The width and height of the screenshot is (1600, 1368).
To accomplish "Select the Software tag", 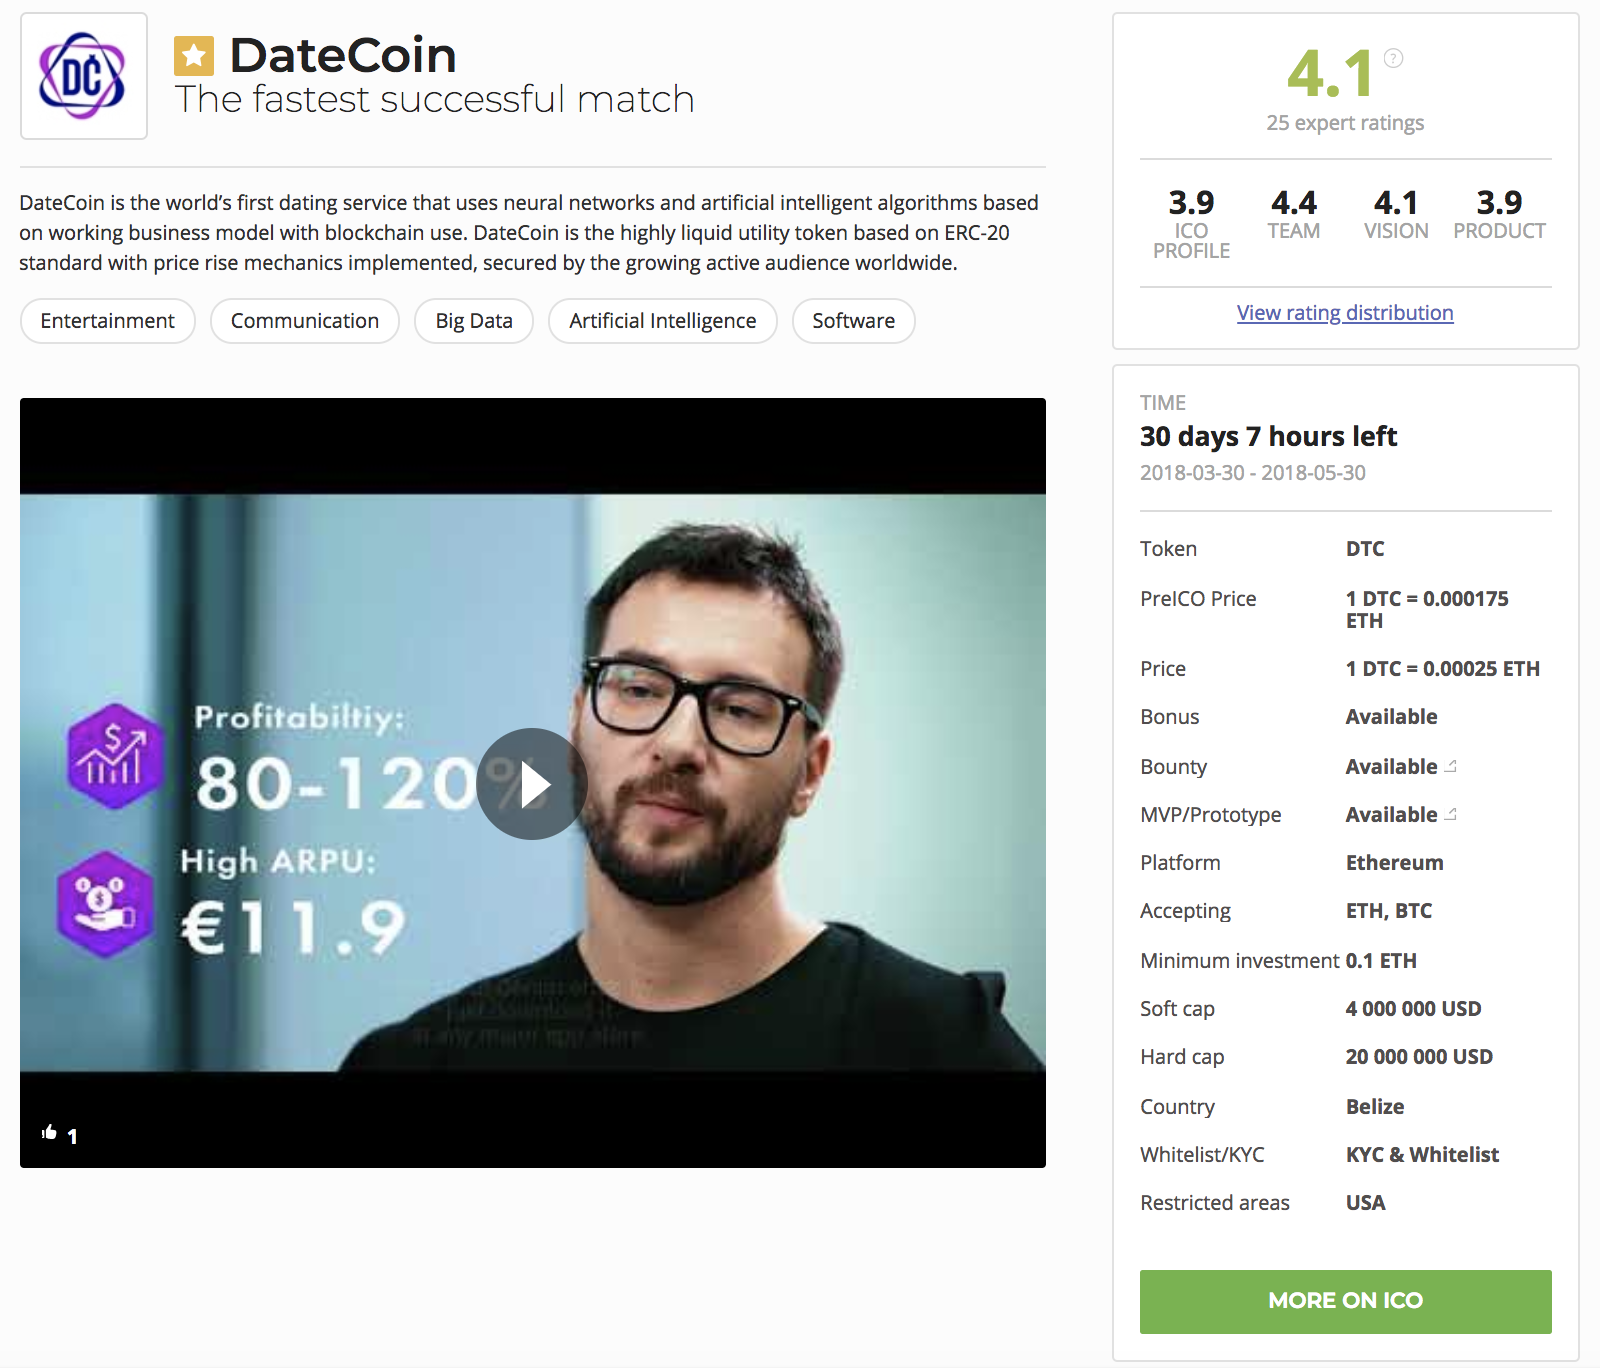I will pyautogui.click(x=854, y=321).
